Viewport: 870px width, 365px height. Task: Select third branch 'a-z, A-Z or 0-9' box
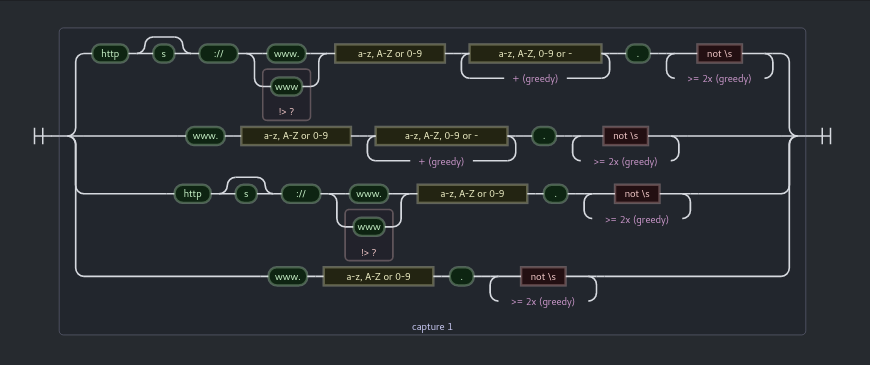[x=473, y=194]
